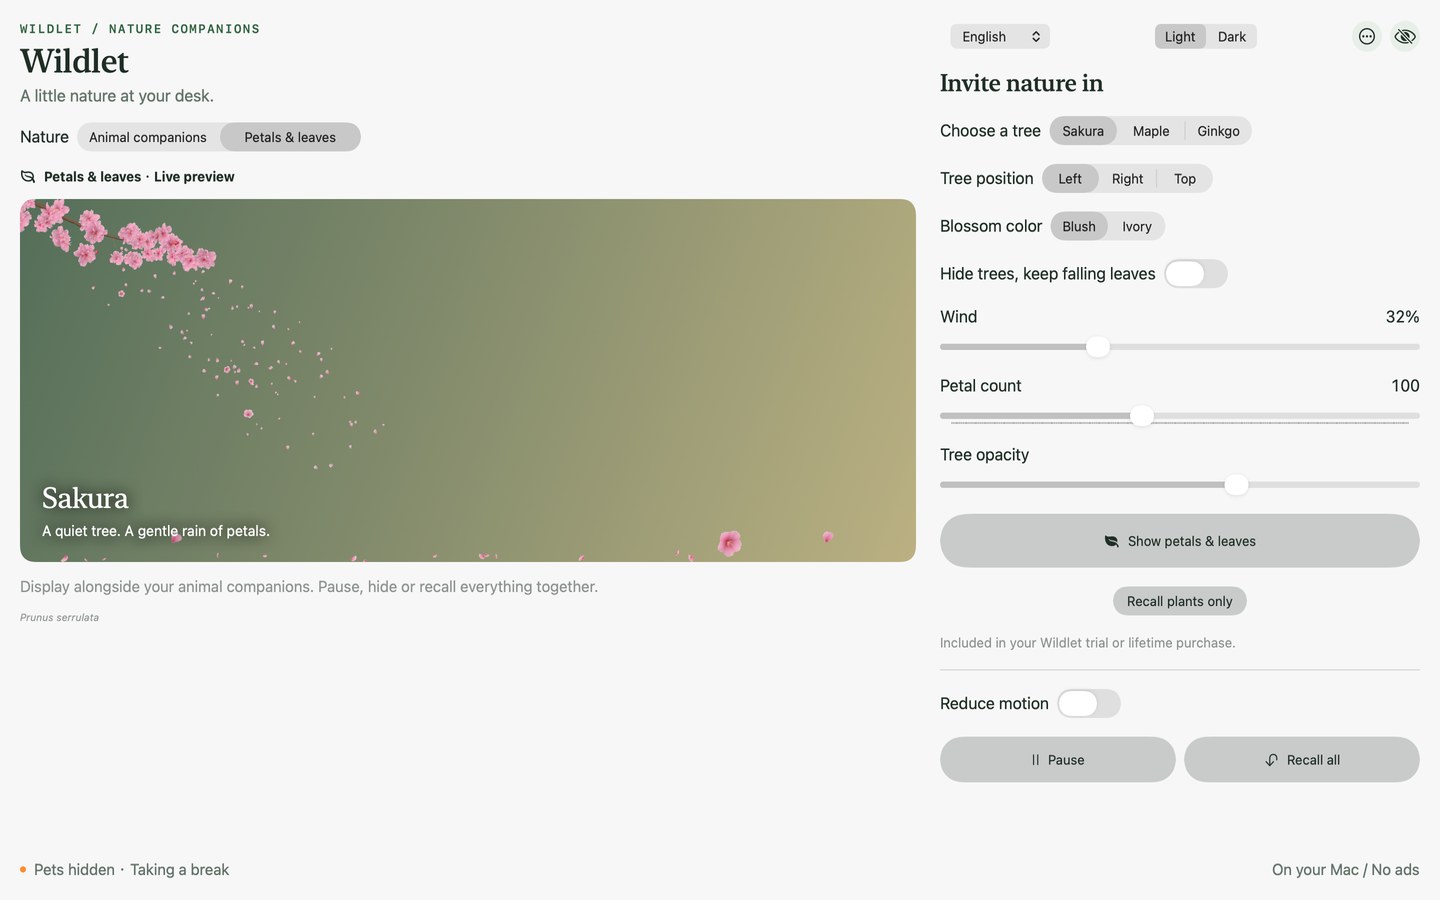Click the Prunus serrulata caption
Viewport: 1440px width, 900px height.
click(59, 618)
